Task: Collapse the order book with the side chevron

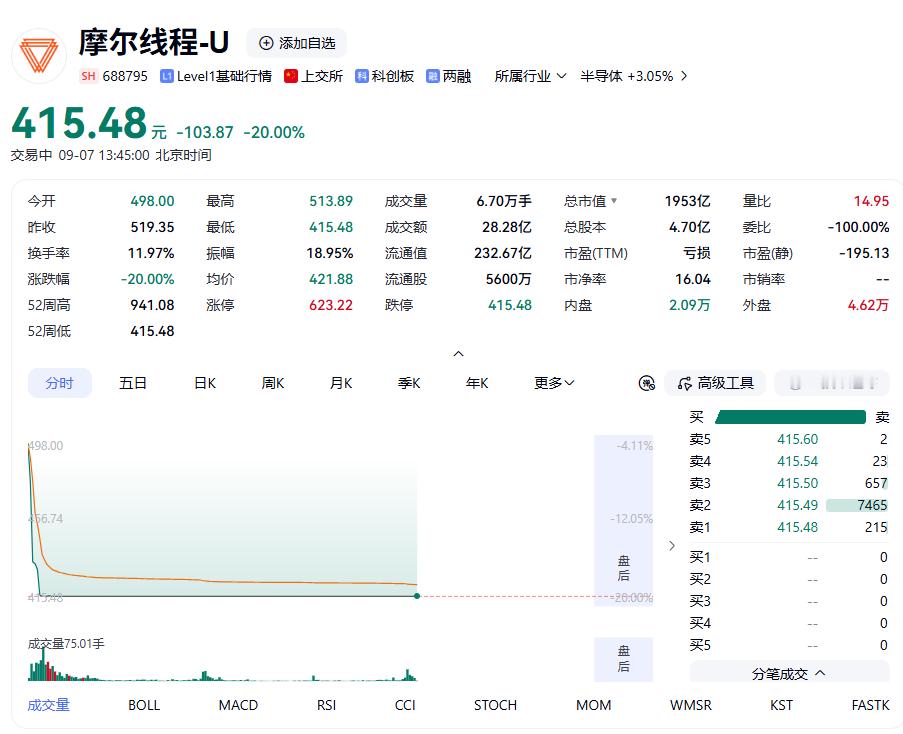Action: click(671, 545)
